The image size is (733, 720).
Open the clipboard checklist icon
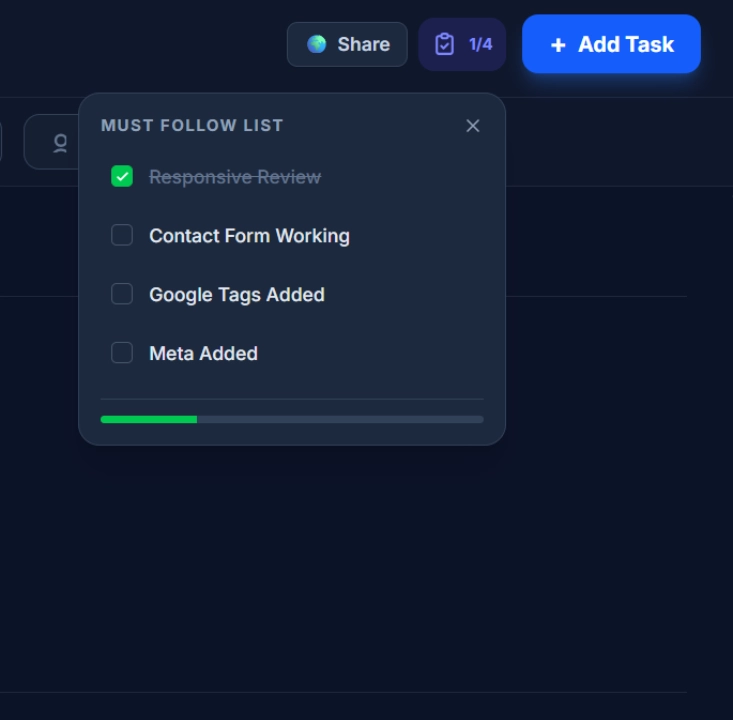445,44
